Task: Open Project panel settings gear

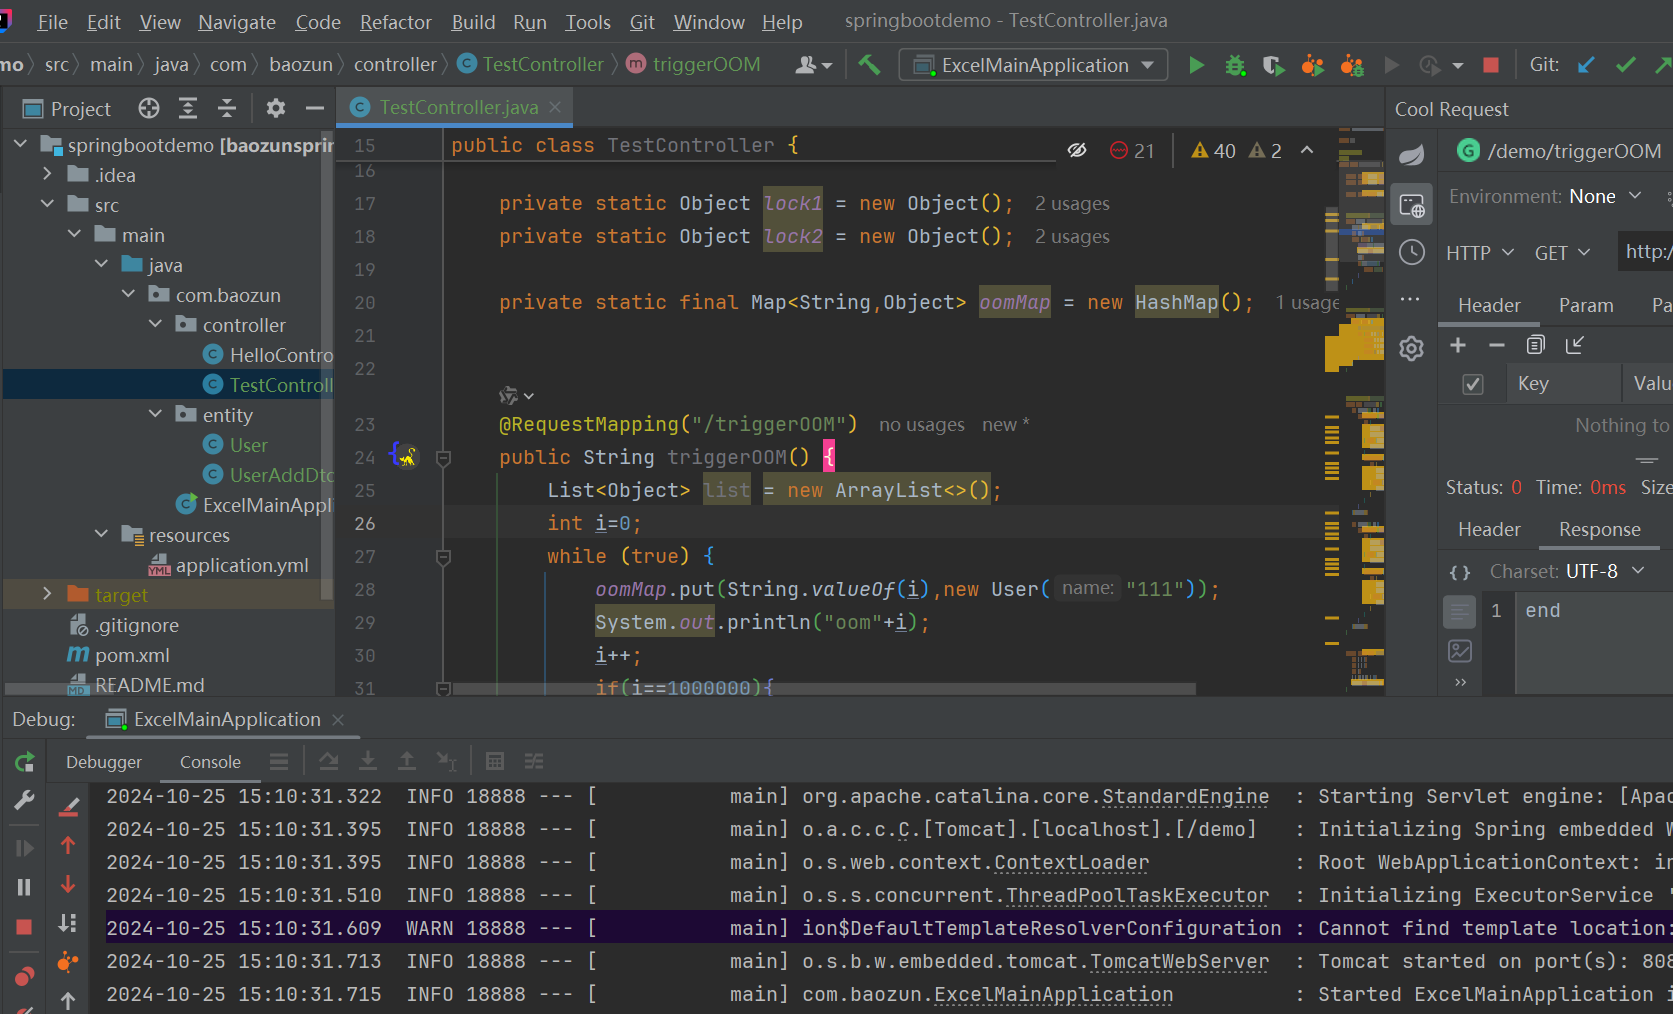Action: pos(276,108)
